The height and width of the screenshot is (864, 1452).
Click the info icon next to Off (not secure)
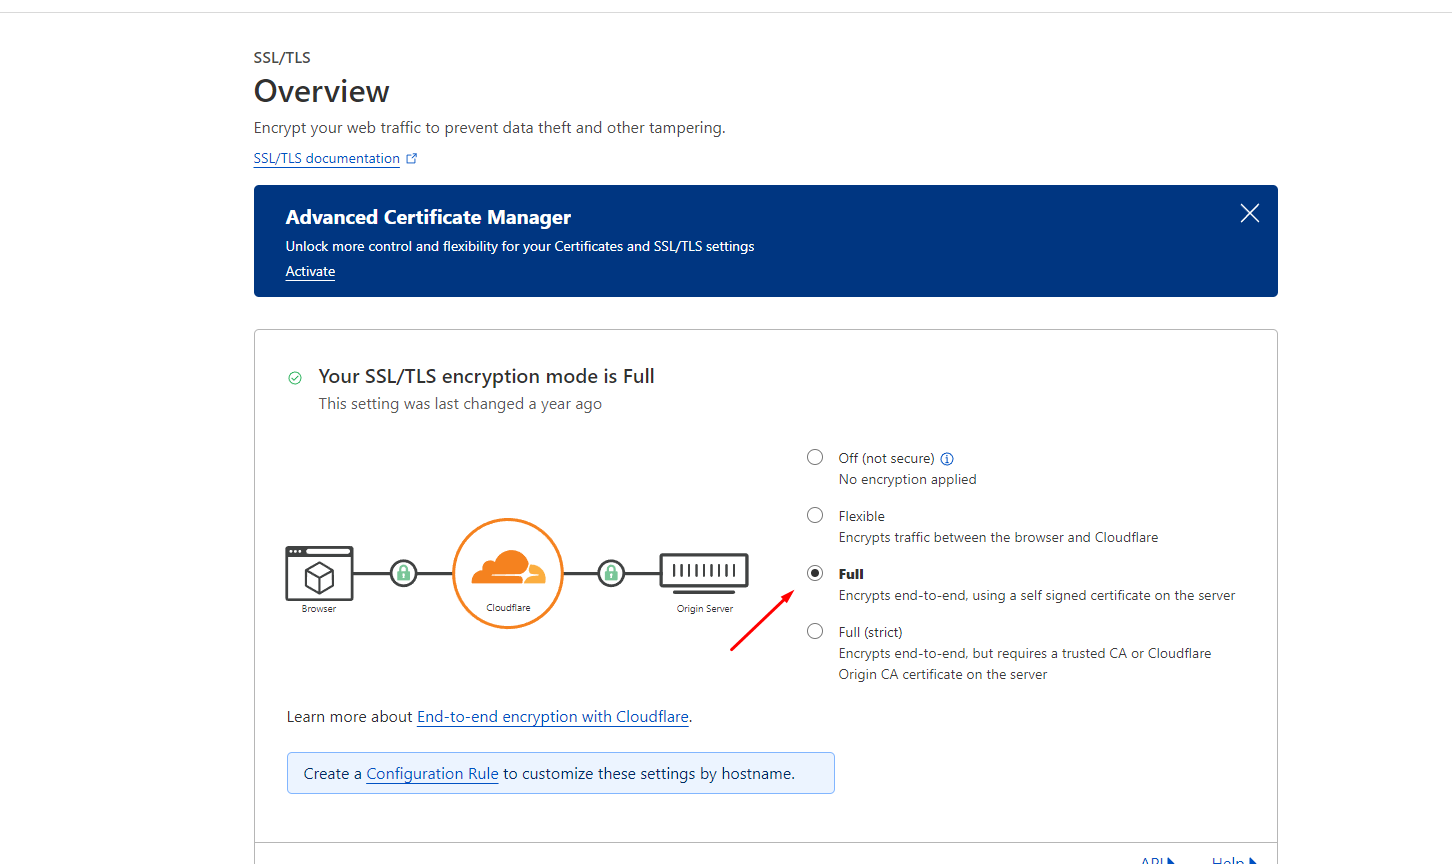click(x=947, y=459)
